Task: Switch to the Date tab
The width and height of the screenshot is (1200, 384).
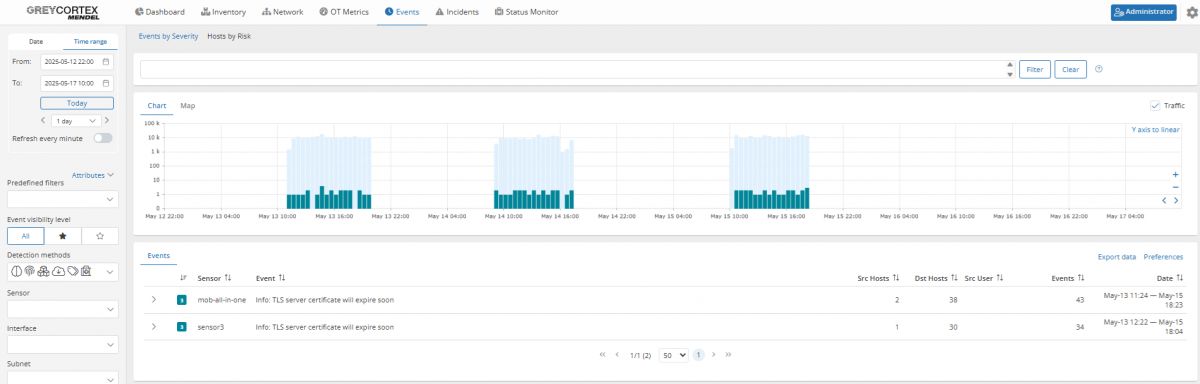Action: pyautogui.click(x=35, y=42)
